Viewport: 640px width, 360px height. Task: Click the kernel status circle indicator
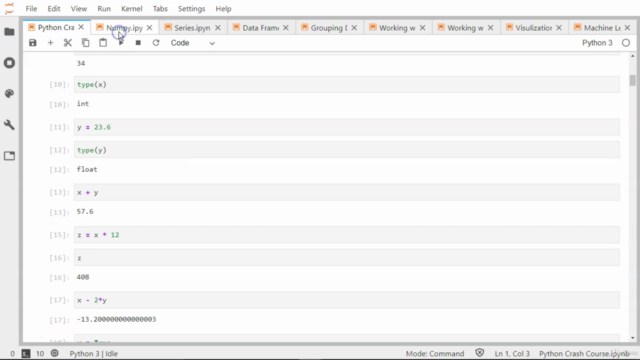(626, 43)
